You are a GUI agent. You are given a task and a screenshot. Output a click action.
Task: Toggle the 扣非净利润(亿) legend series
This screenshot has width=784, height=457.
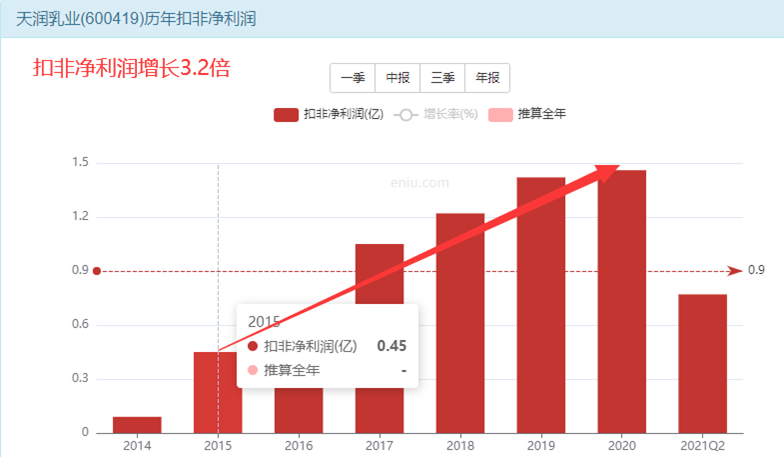point(328,114)
